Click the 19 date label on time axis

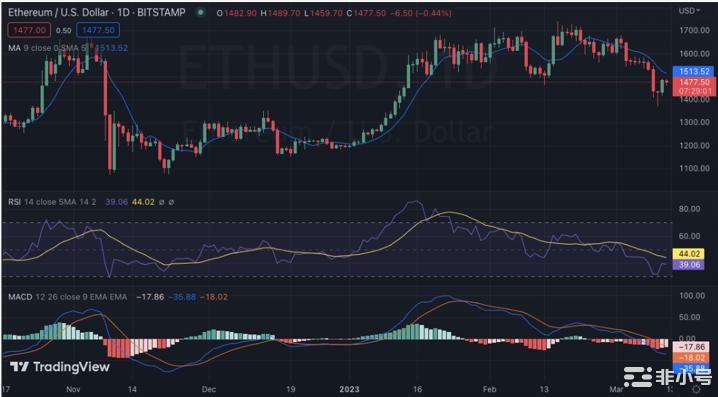pos(290,390)
